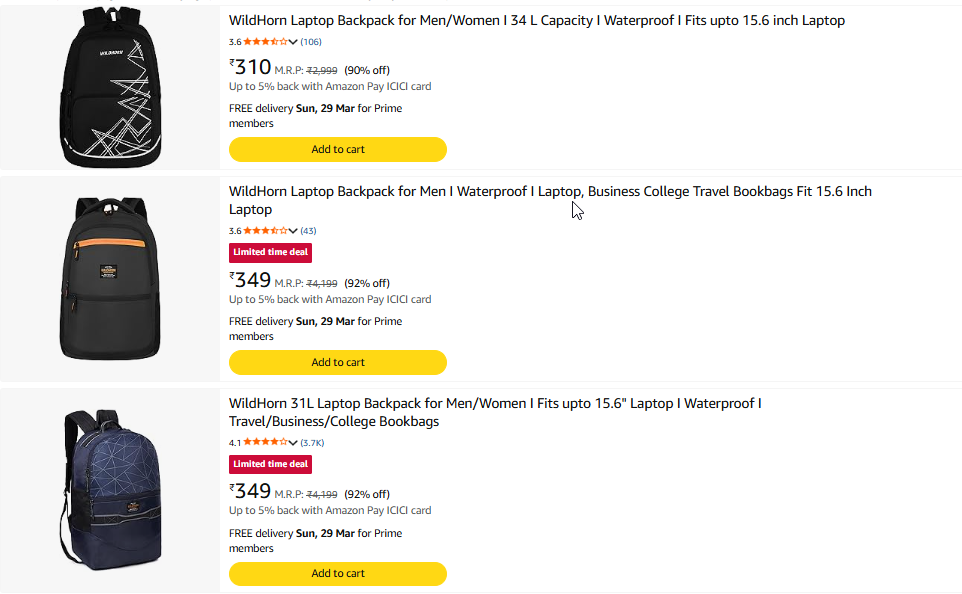Click the black backpack image with orange zipper
Screen dimensions: 962x594
coord(109,277)
